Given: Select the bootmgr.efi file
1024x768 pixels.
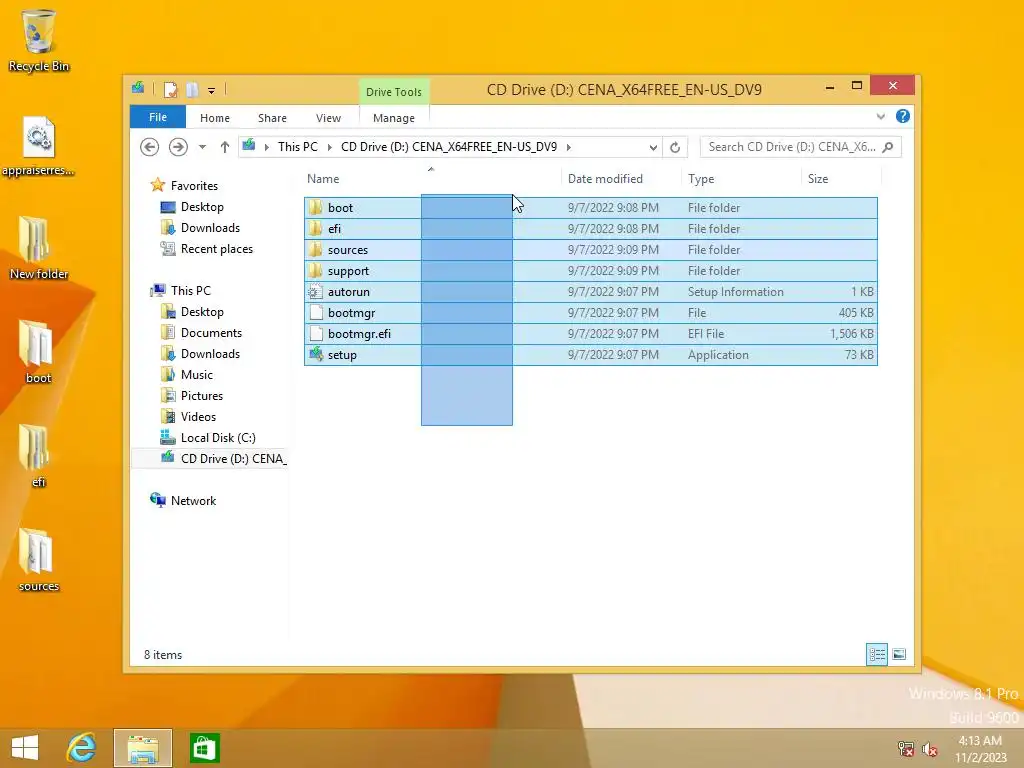Looking at the screenshot, I should click(x=590, y=334).
